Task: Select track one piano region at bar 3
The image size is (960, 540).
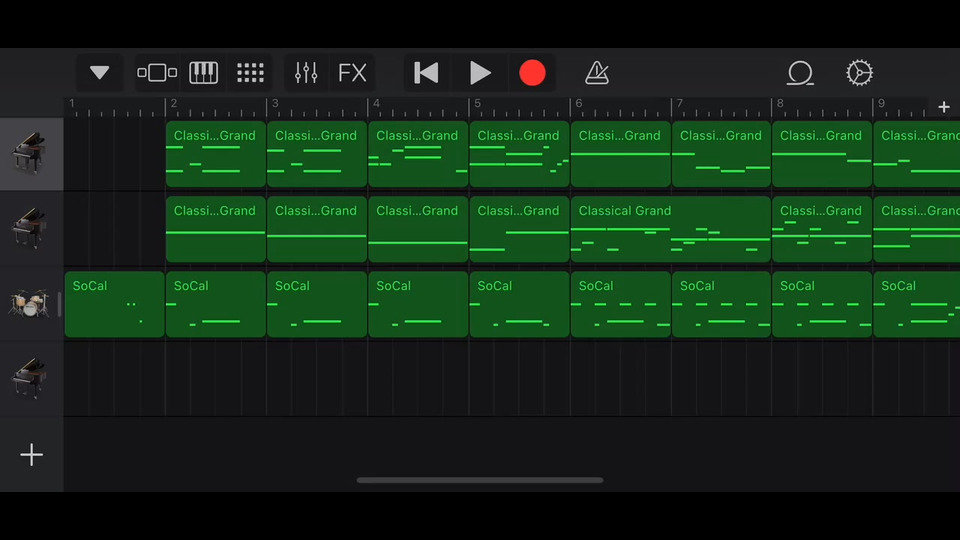Action: (x=317, y=154)
